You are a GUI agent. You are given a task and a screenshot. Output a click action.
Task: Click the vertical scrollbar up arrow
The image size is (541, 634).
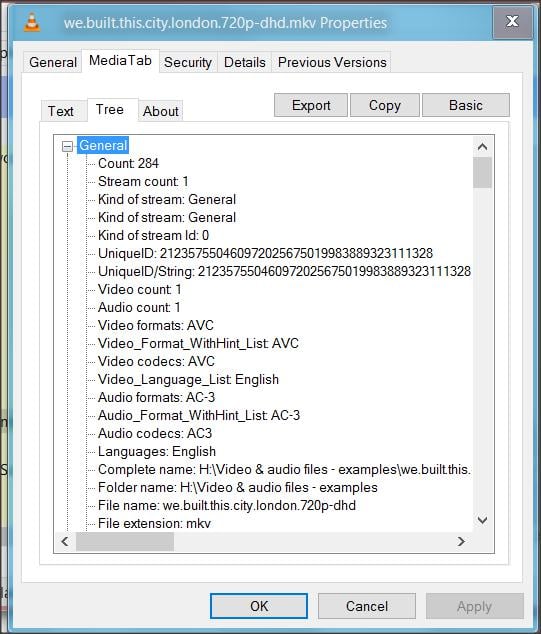[482, 147]
